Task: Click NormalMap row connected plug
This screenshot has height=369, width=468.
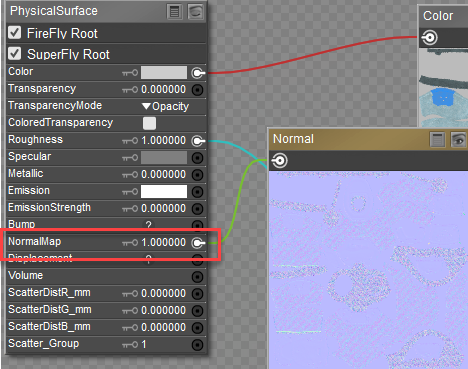Action: [198, 243]
